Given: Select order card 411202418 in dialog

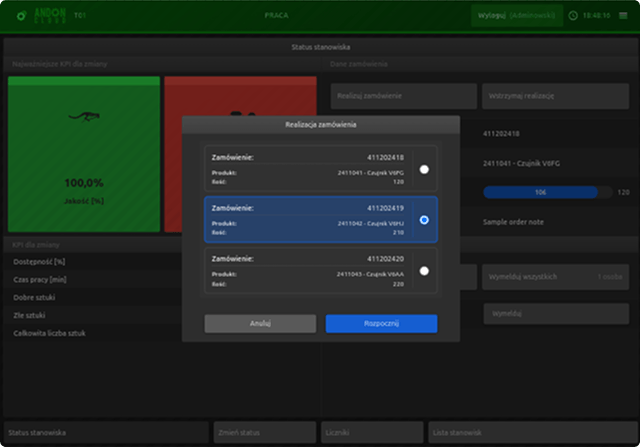Looking at the screenshot, I should point(320,169).
